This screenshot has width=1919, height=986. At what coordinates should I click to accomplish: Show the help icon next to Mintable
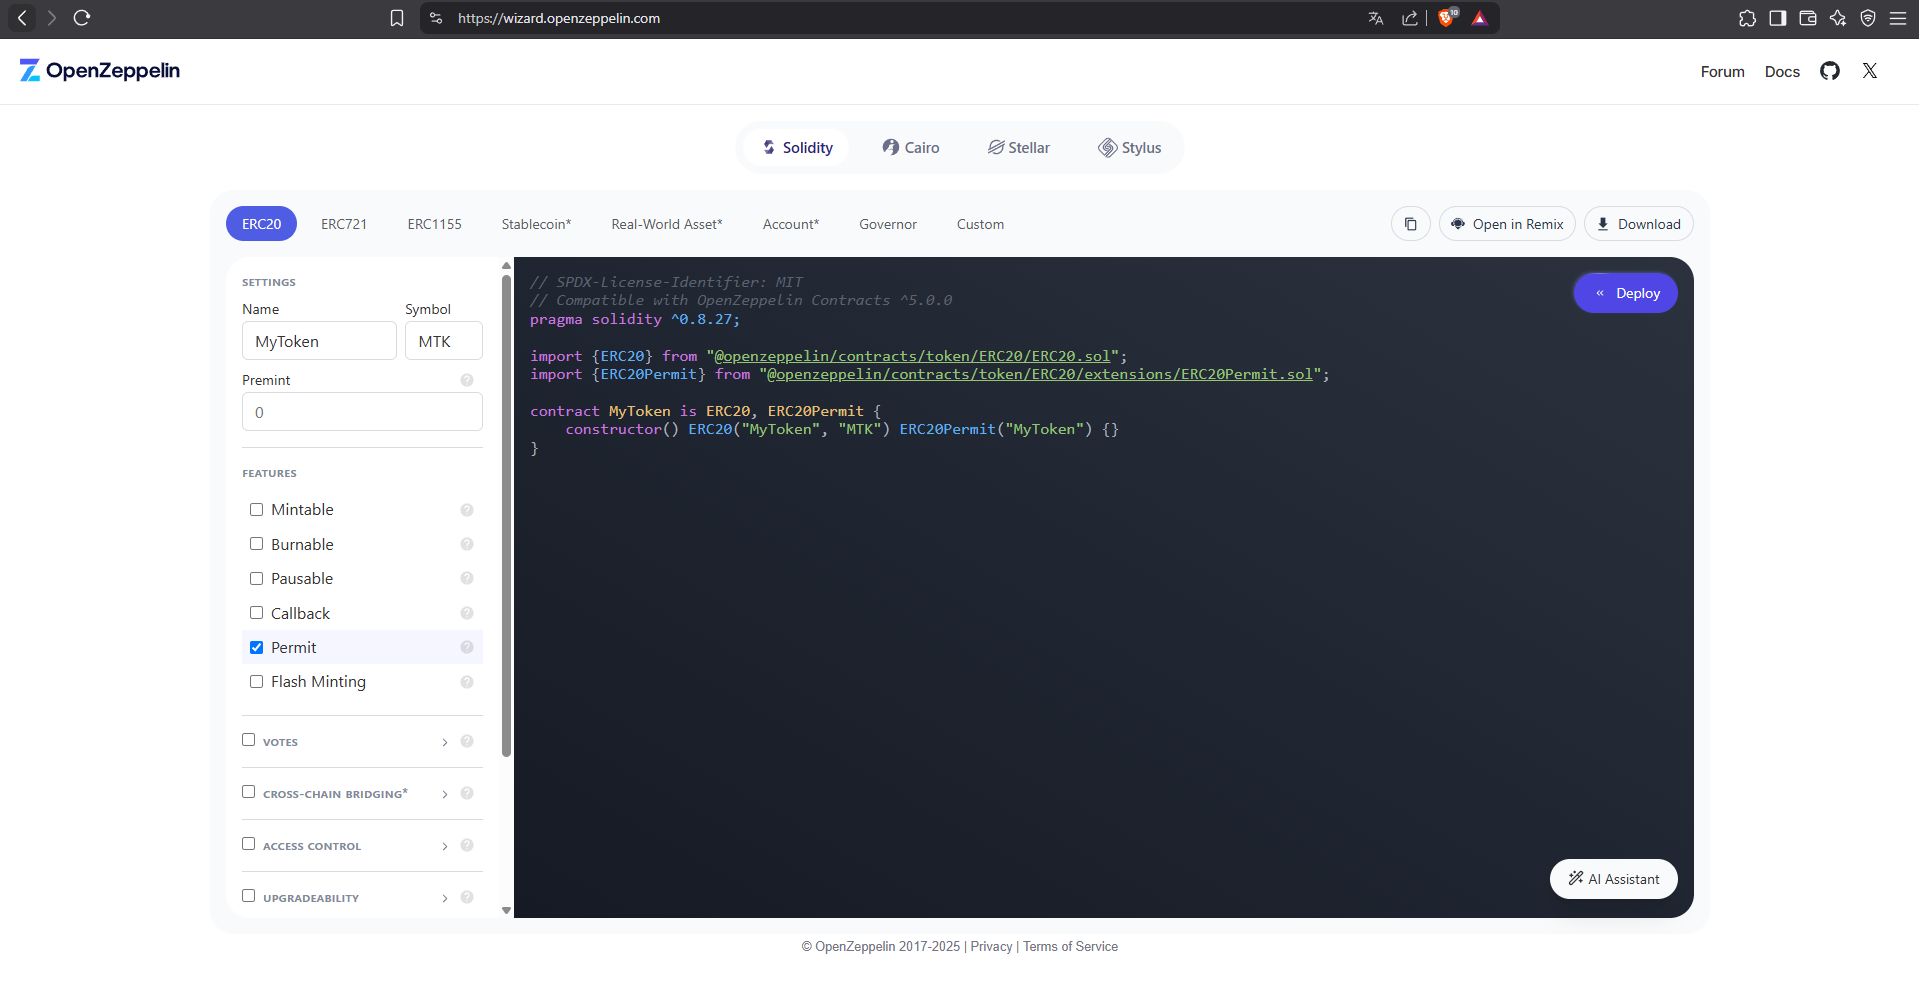click(466, 510)
